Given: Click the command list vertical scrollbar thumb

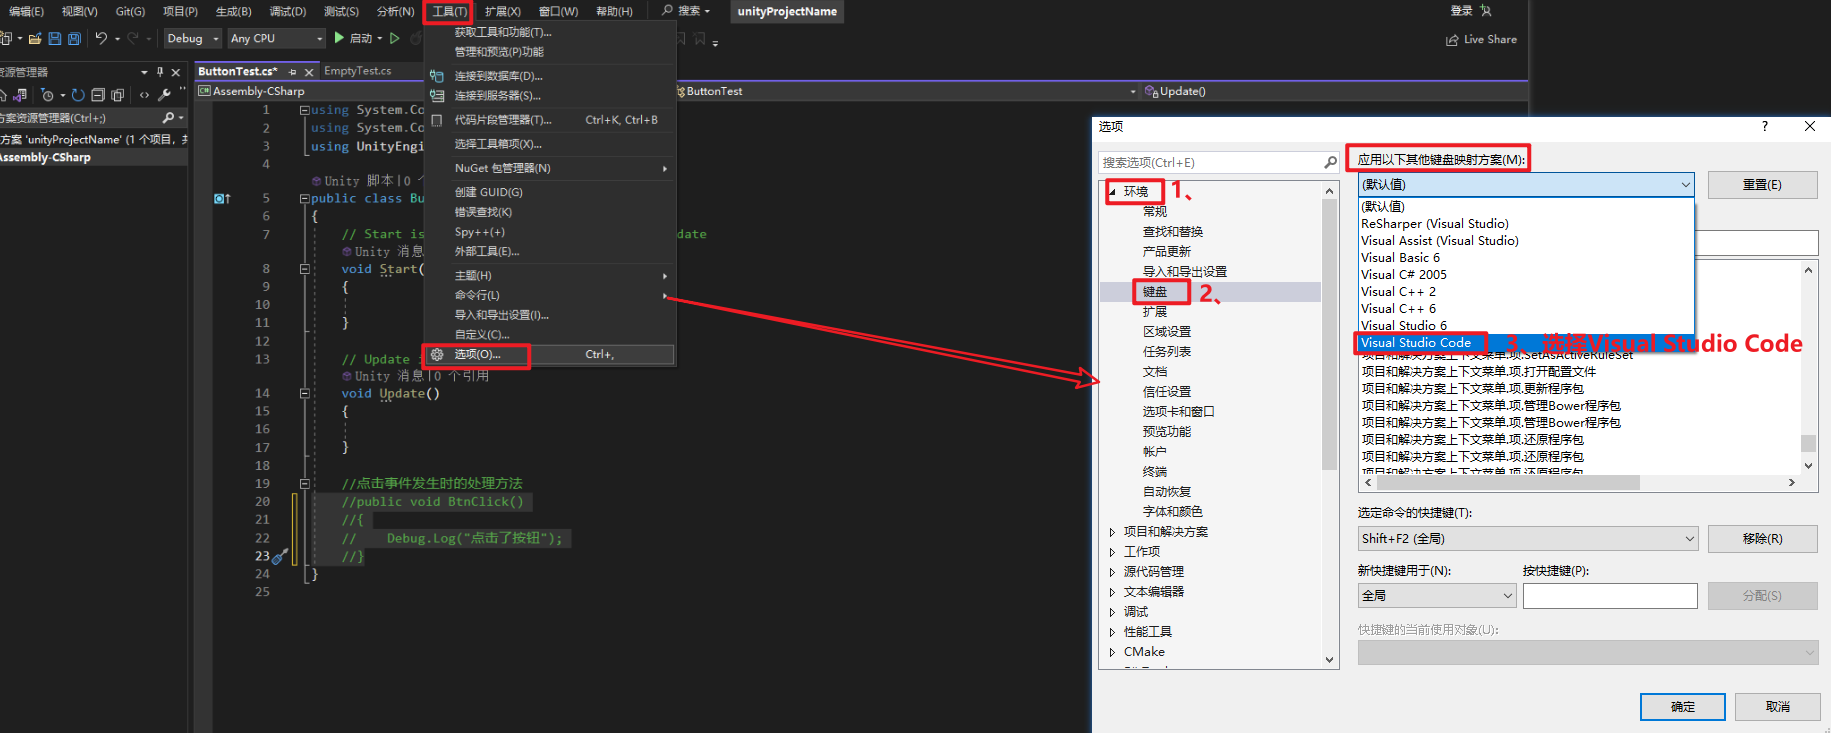Looking at the screenshot, I should point(1808,443).
